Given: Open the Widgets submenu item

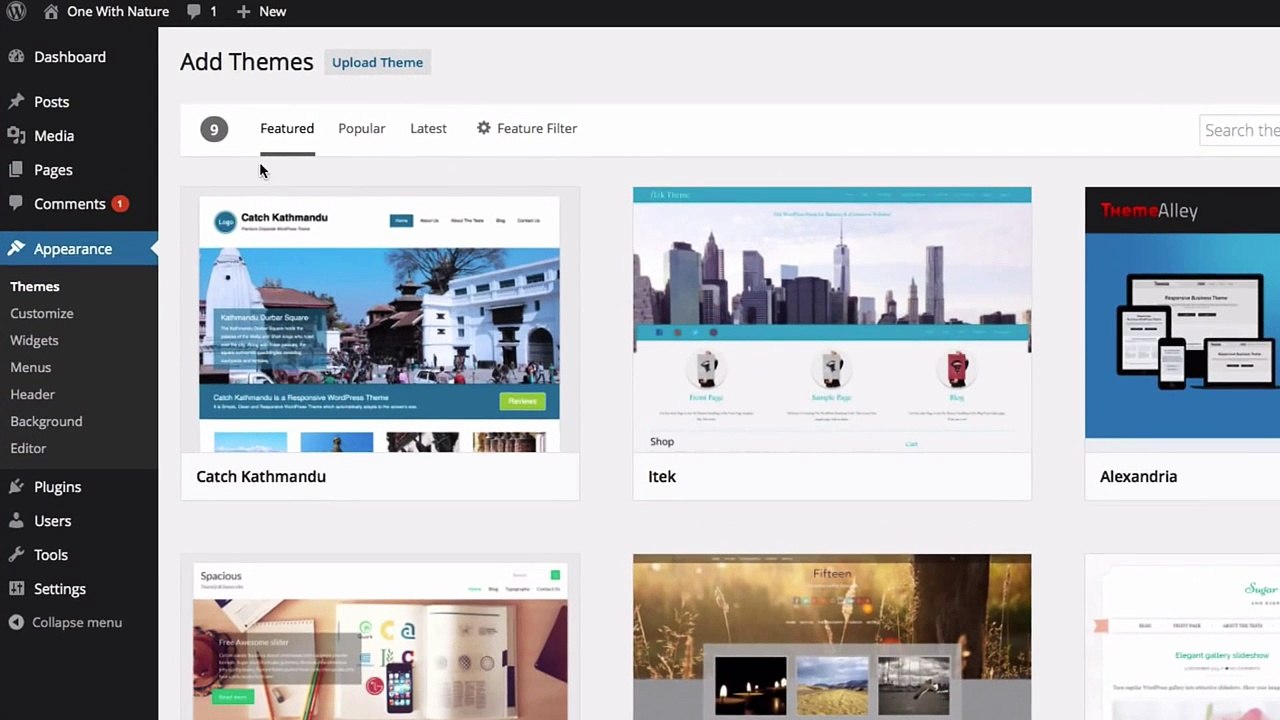Looking at the screenshot, I should pos(34,340).
